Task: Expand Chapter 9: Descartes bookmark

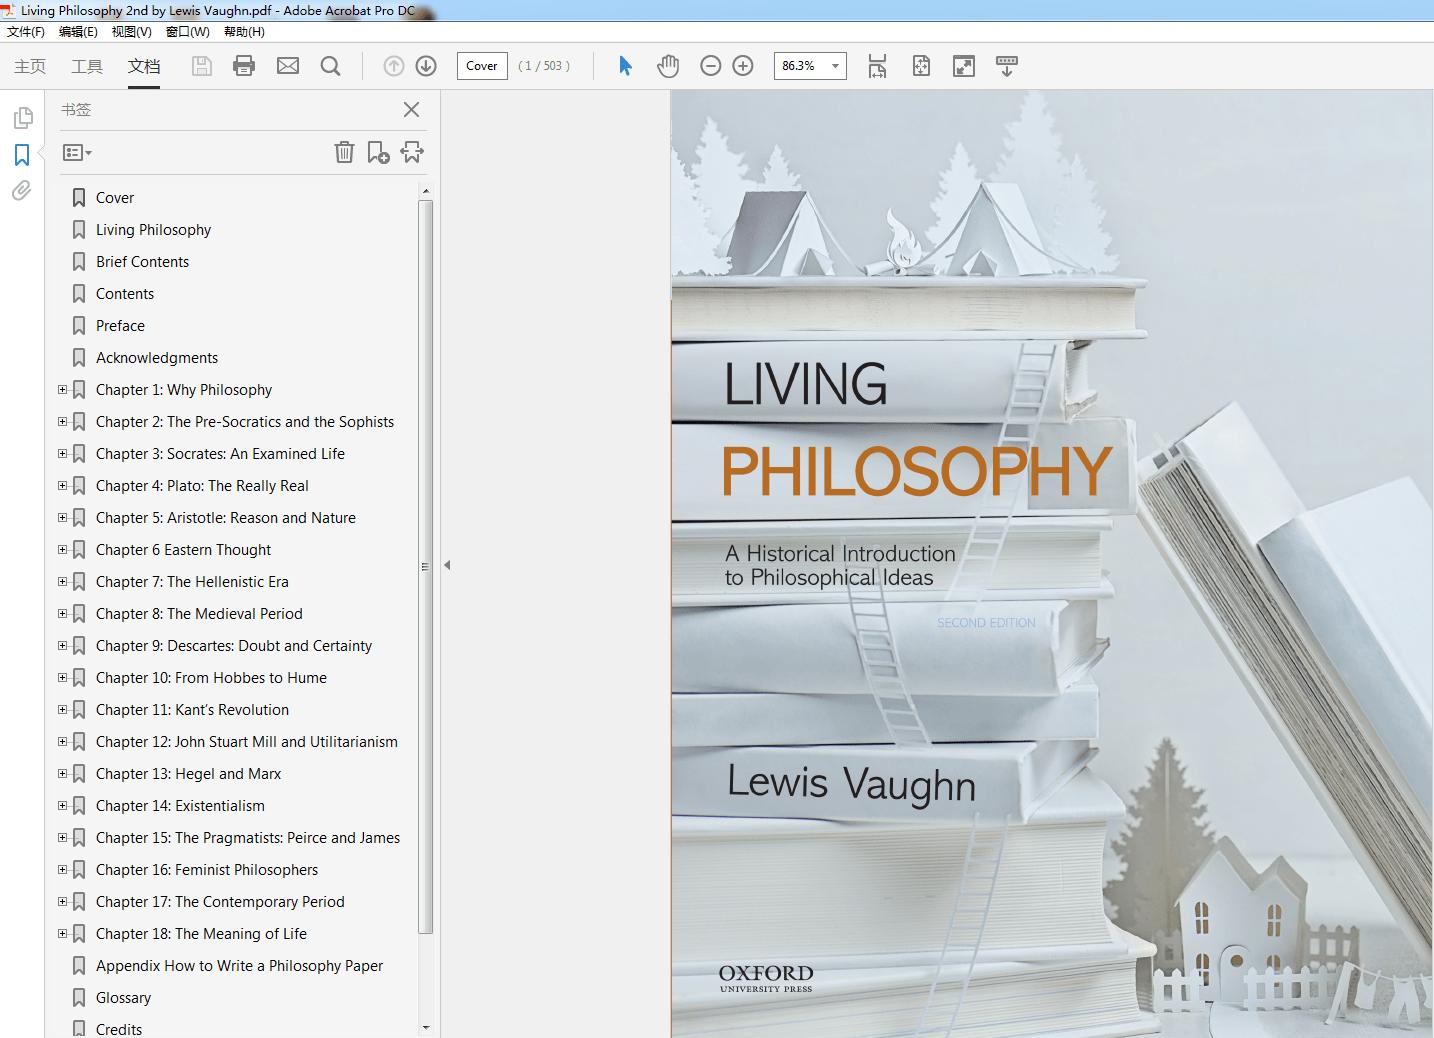Action: (x=63, y=646)
